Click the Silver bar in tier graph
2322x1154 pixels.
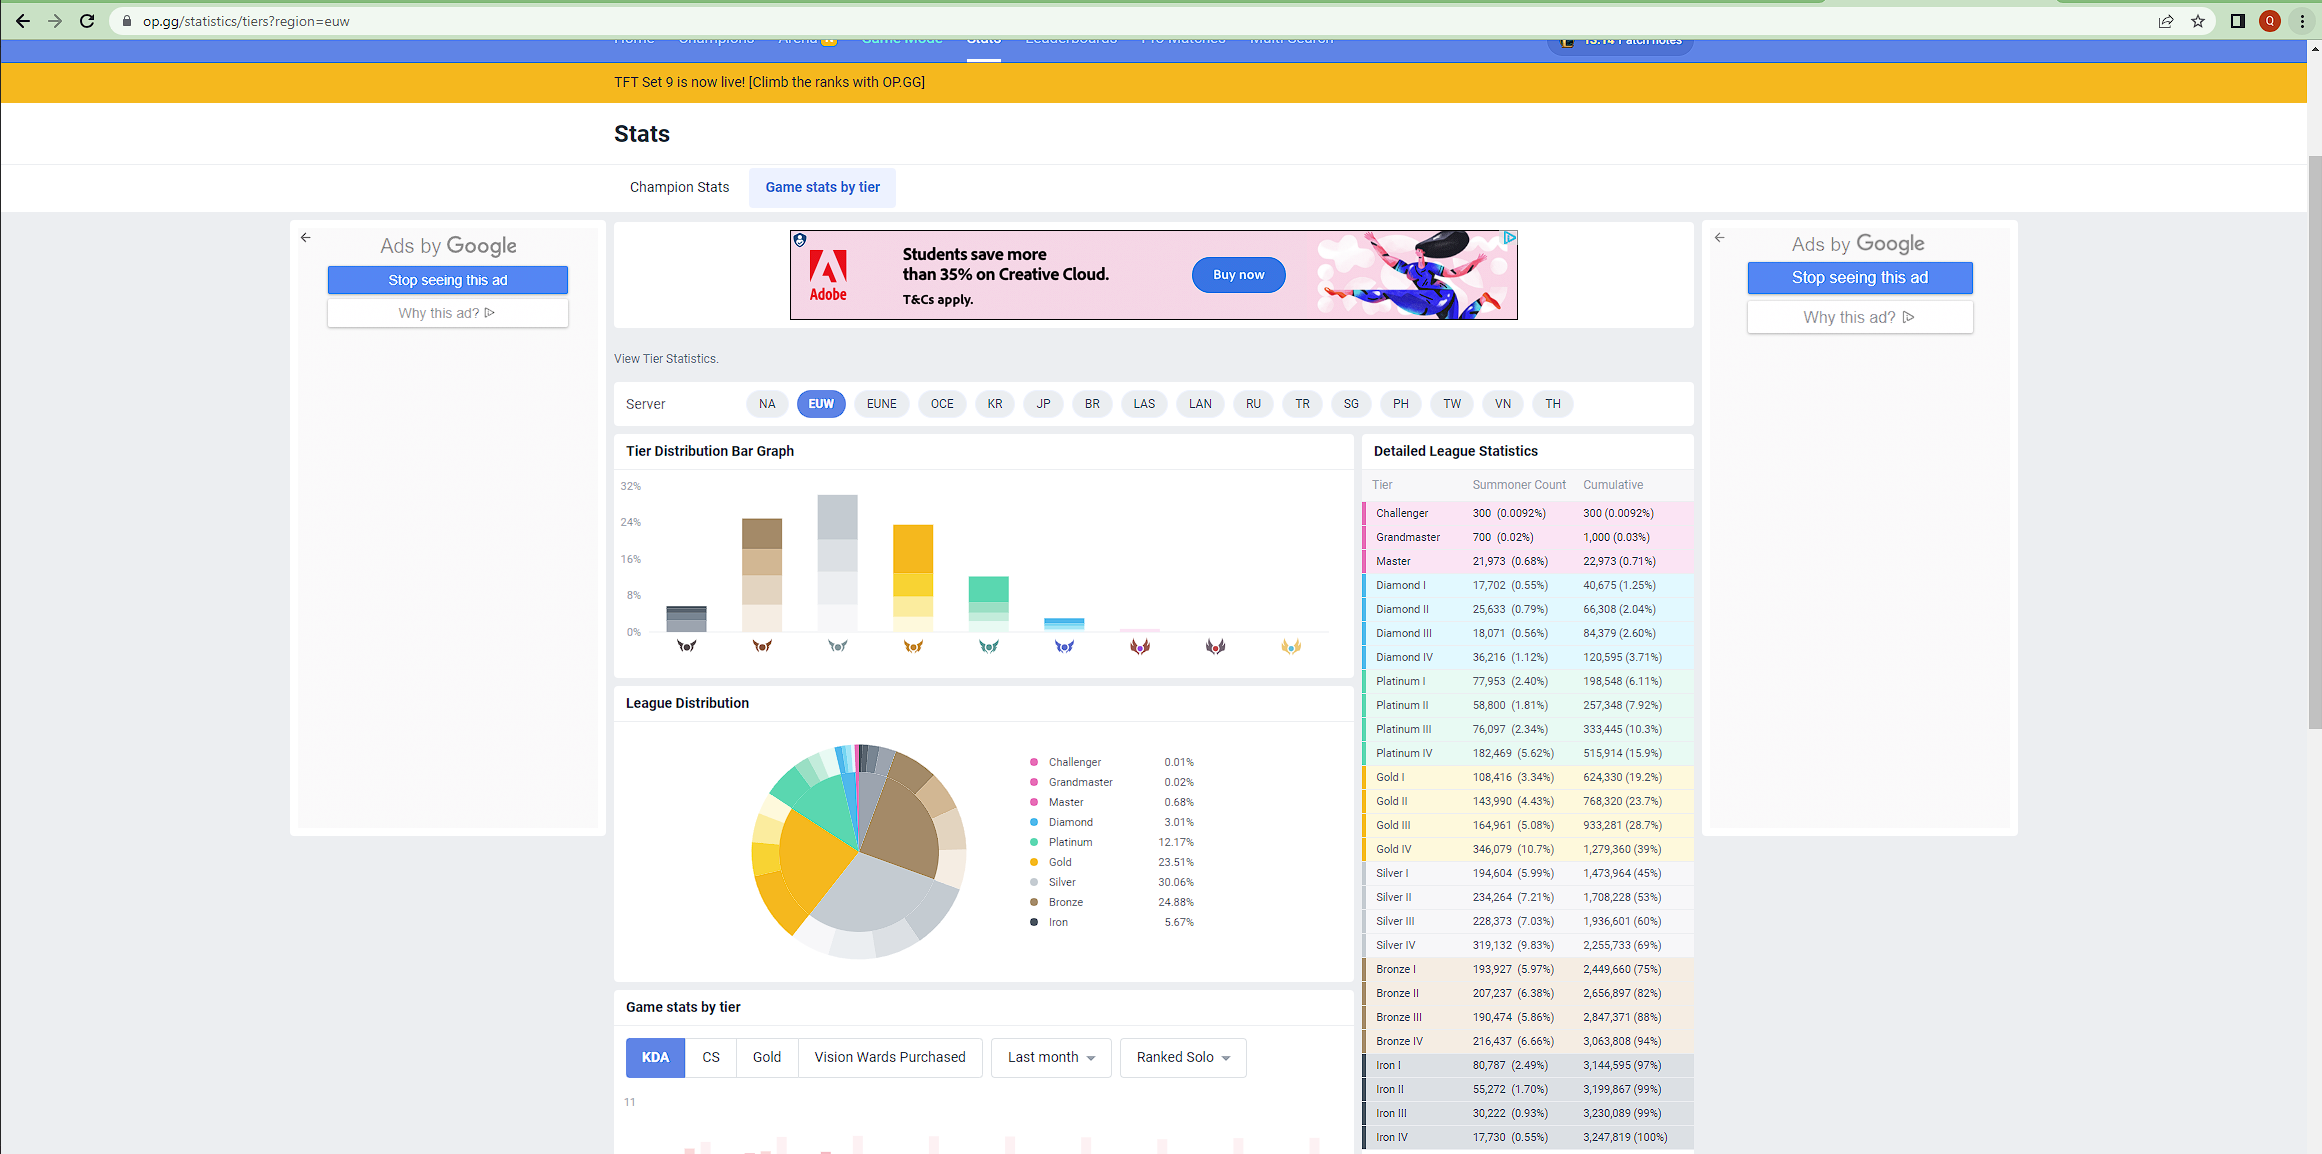837,563
